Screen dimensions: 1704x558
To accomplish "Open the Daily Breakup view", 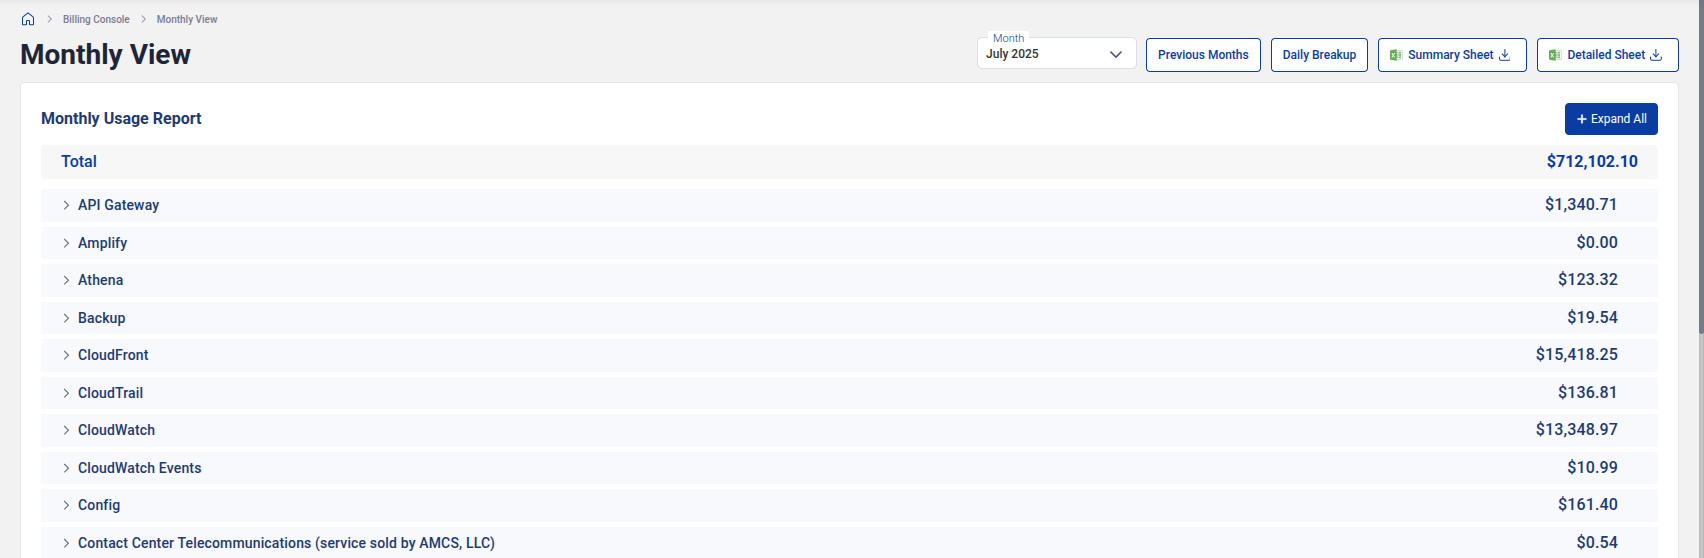I will coord(1319,55).
